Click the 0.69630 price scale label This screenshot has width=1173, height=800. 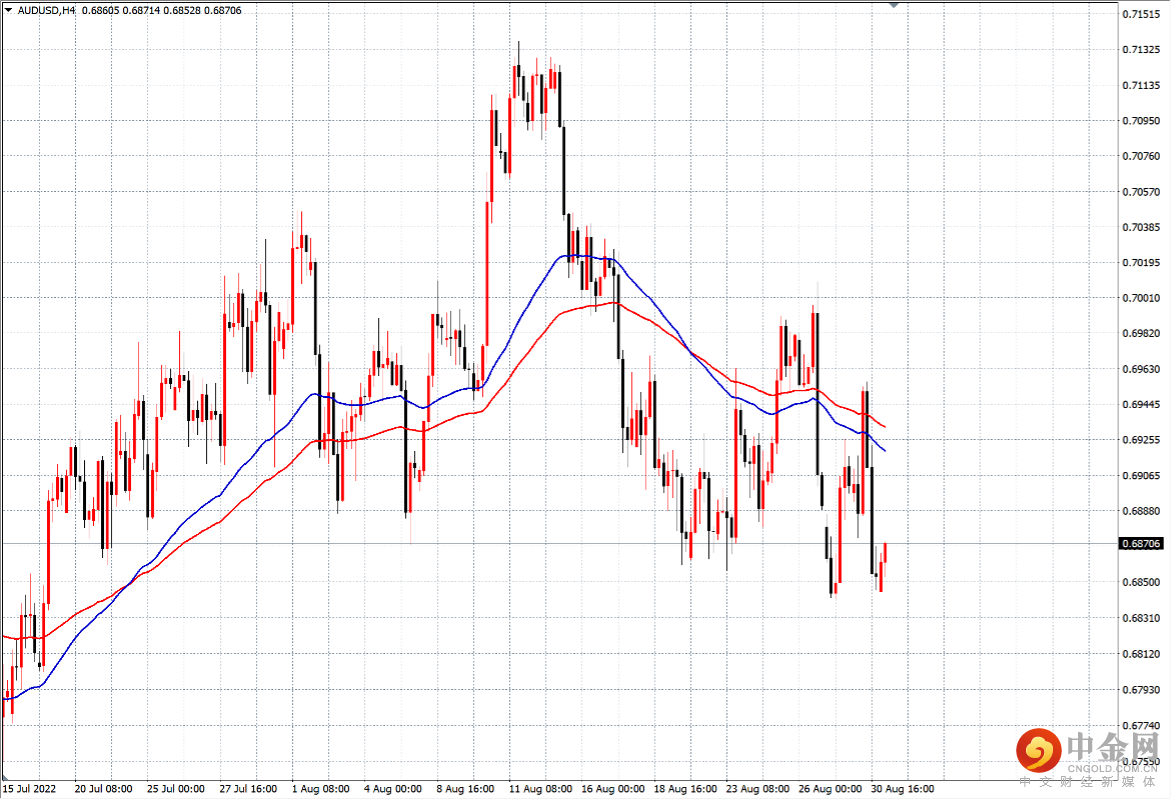pos(1142,369)
